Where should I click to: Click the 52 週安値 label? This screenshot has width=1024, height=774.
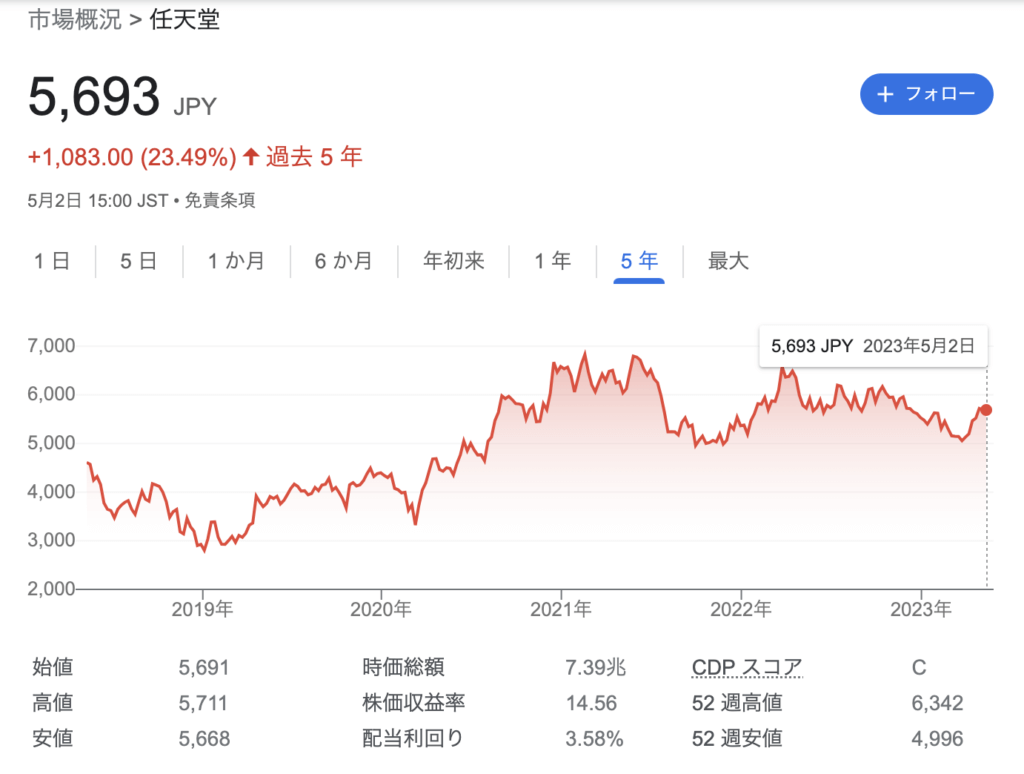[x=737, y=738]
